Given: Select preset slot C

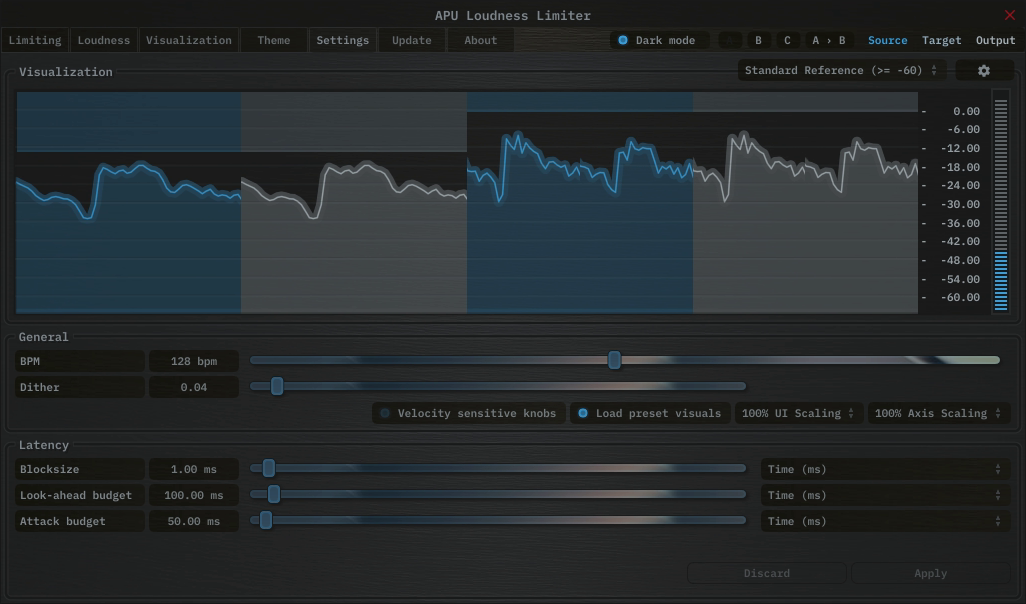Looking at the screenshot, I should 787,41.
